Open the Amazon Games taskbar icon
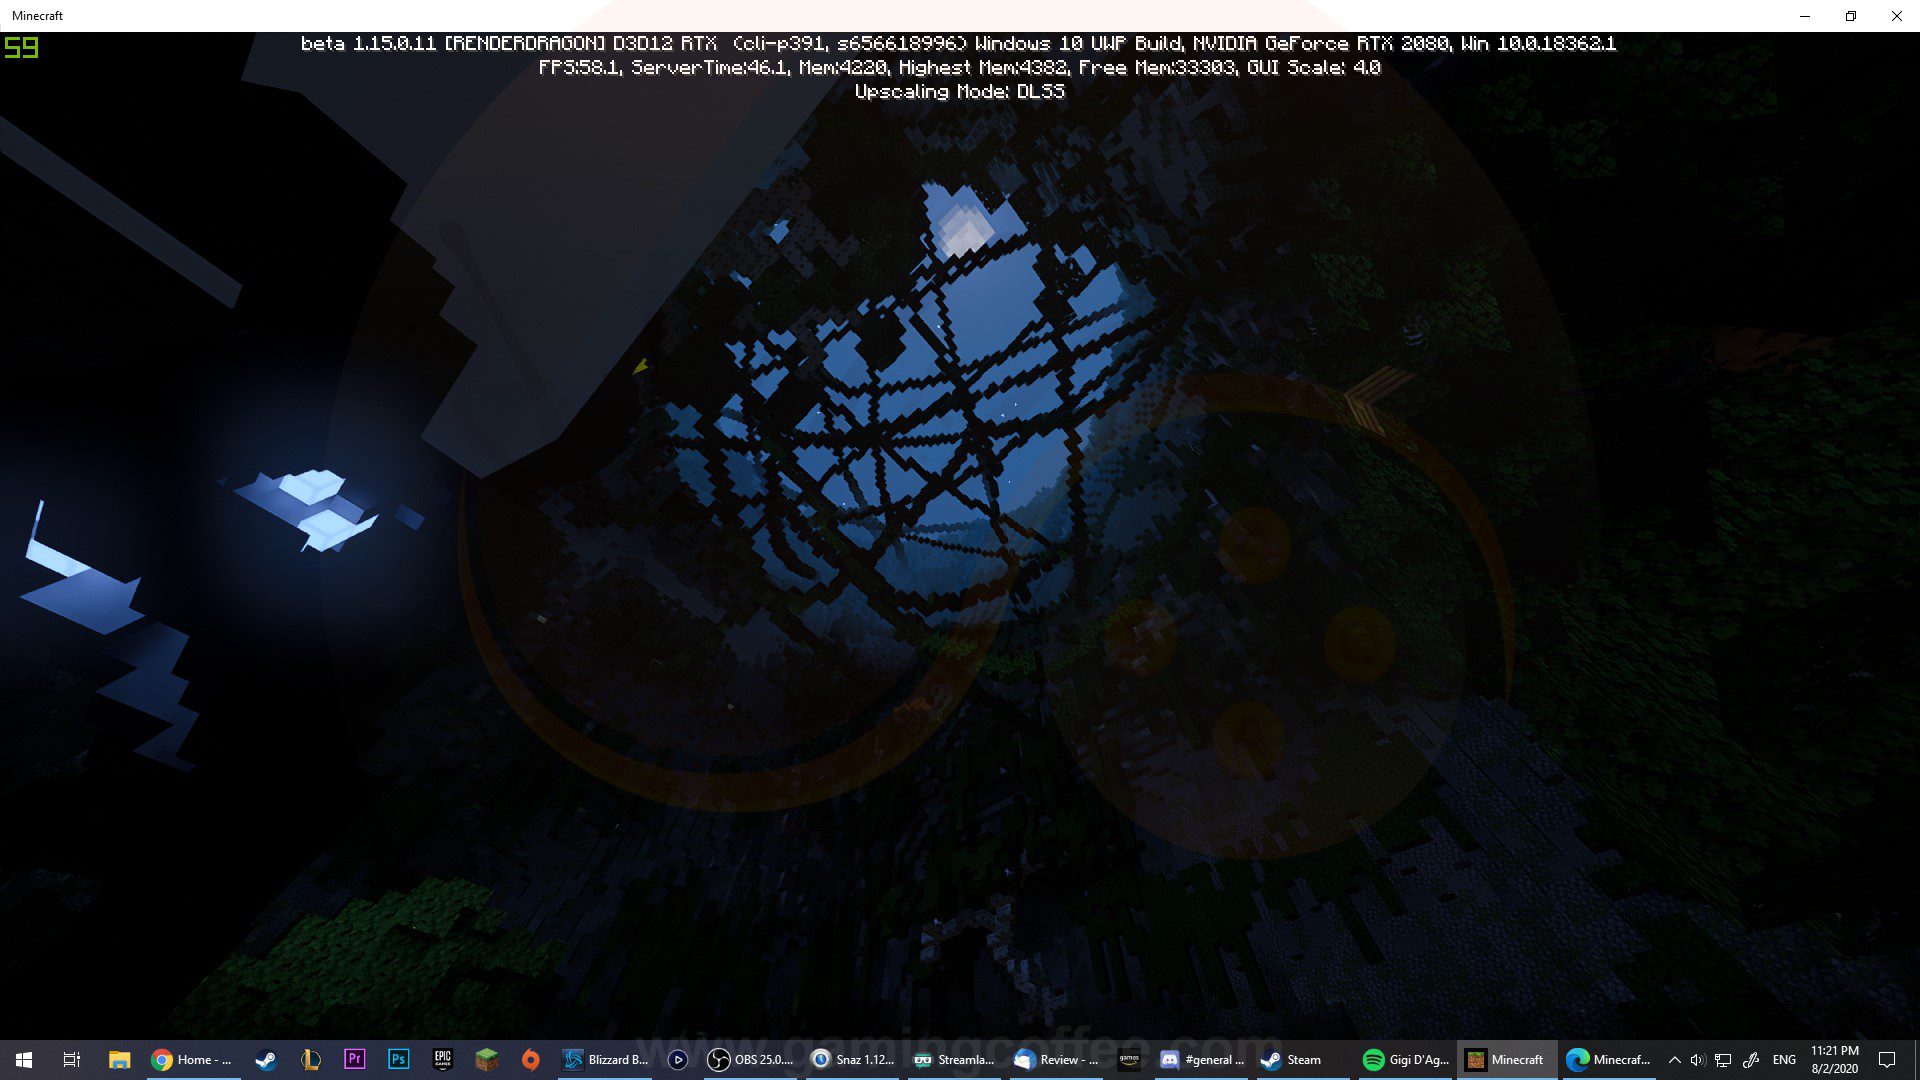The width and height of the screenshot is (1920, 1080). 1129,1059
